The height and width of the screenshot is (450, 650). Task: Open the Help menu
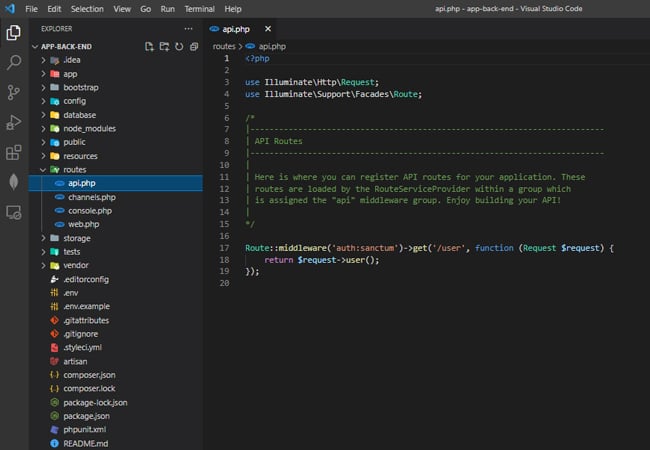(233, 9)
